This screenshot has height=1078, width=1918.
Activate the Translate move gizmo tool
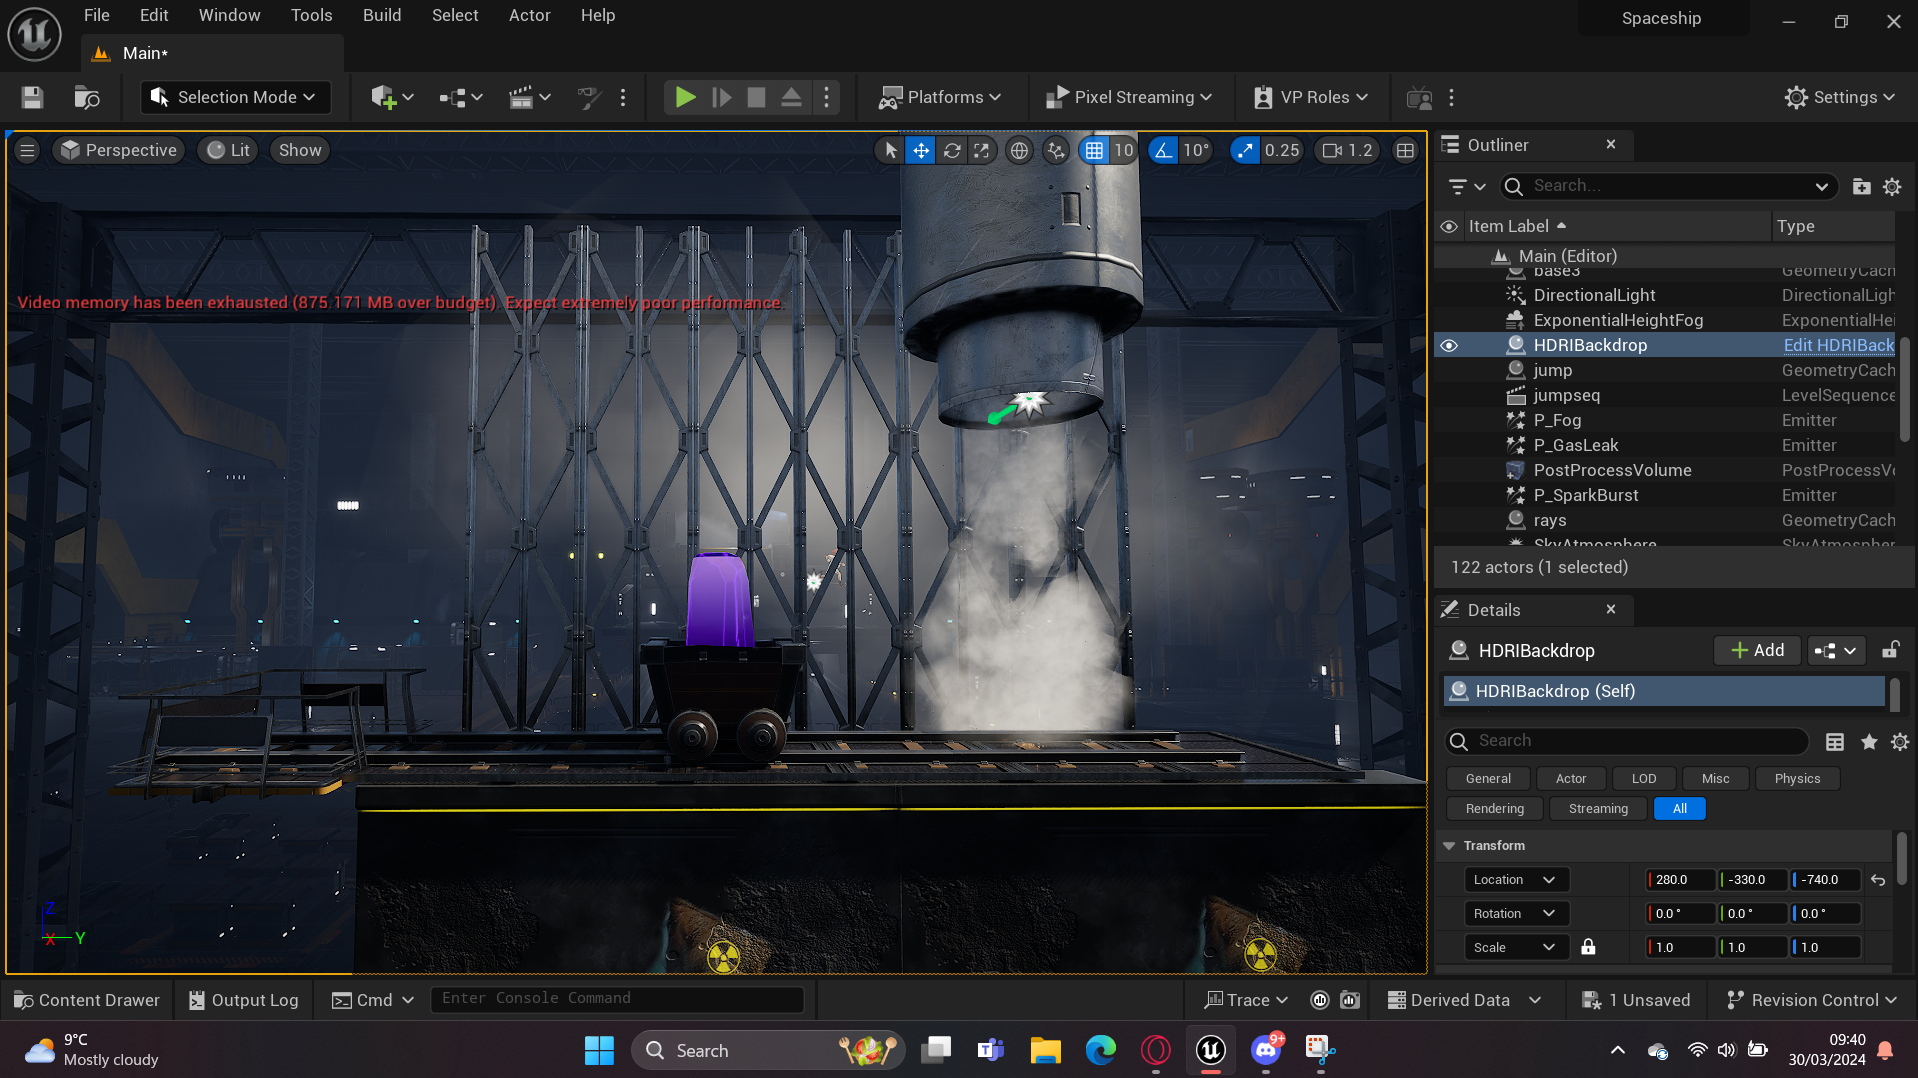tap(920, 150)
